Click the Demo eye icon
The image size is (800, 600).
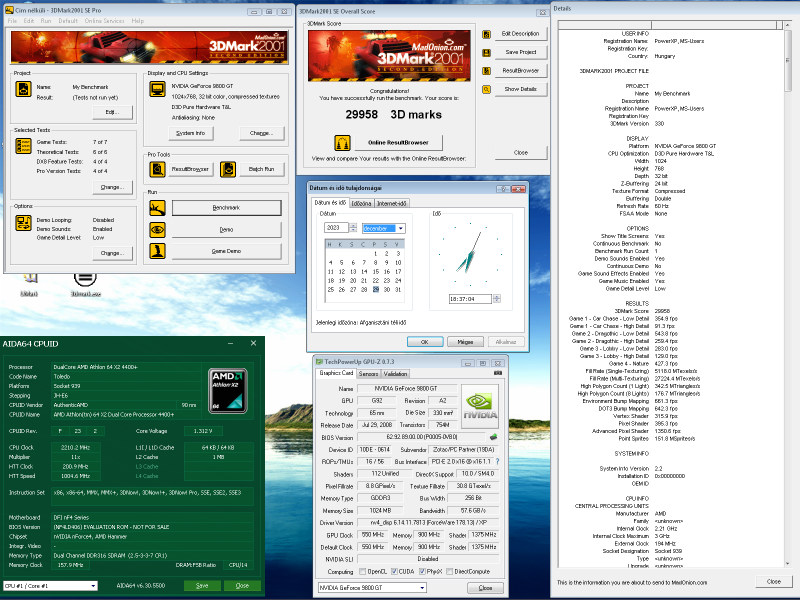pos(157,230)
